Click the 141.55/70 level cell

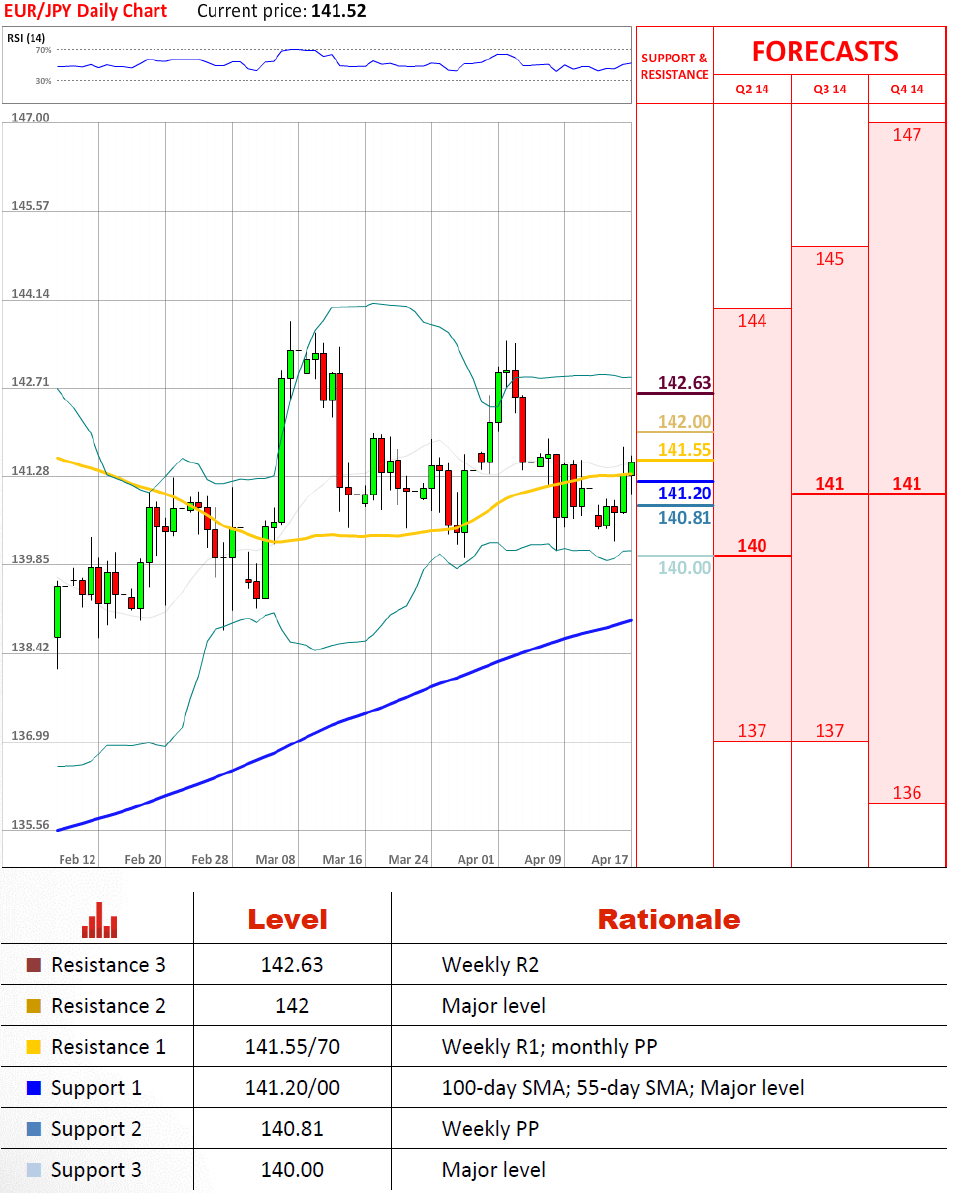tap(292, 1047)
